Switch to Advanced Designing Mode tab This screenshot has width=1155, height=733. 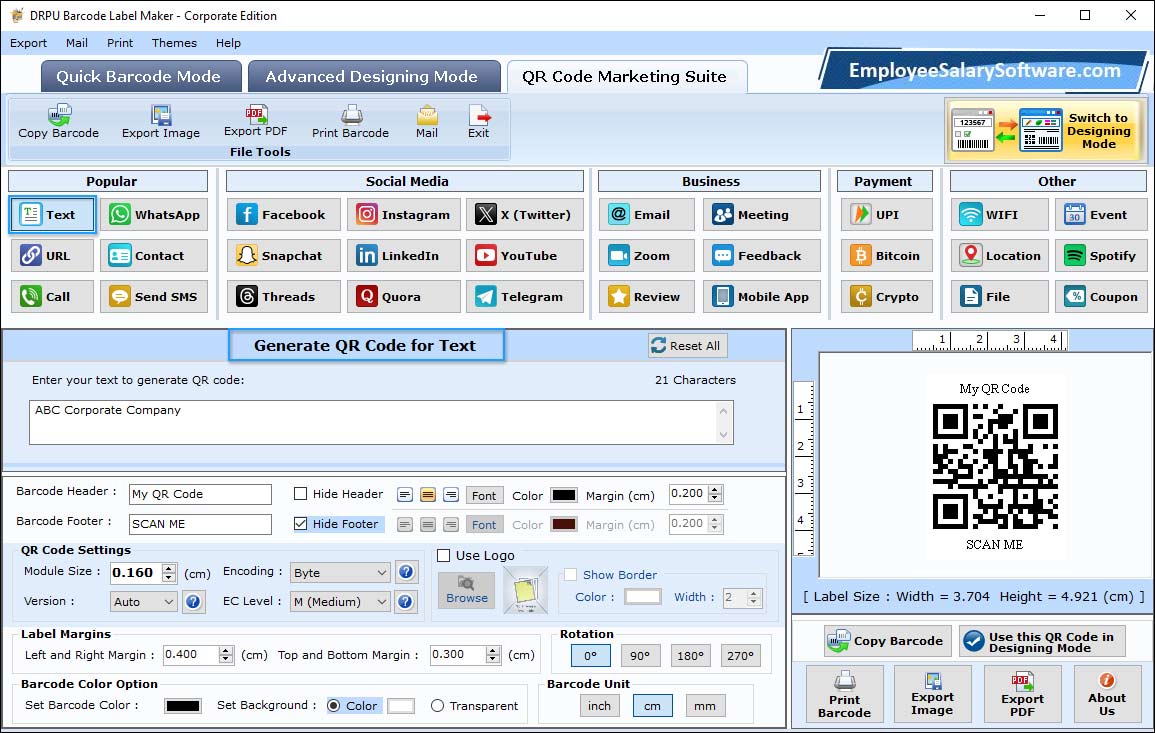pos(373,77)
